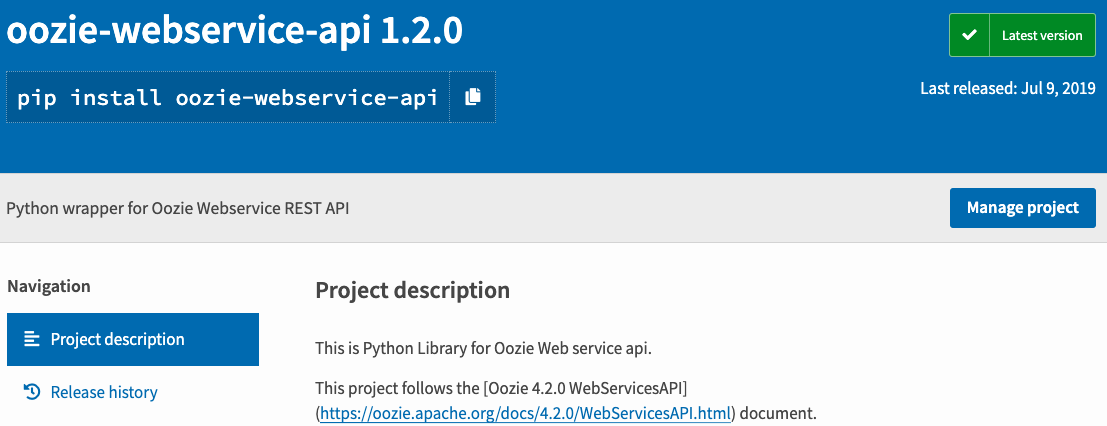Click the pip install oozie-webservice-api command text
1107x426 pixels.
(228, 97)
